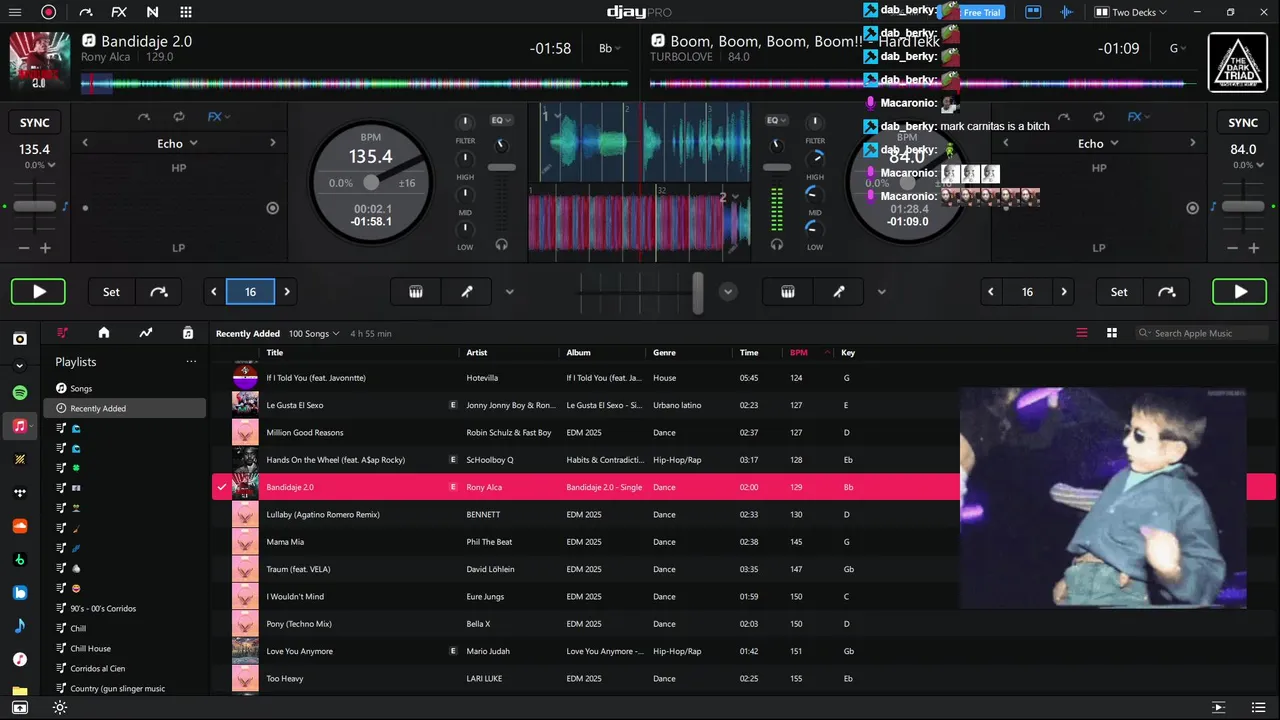This screenshot has height=720, width=1280.
Task: Toggle left deck headphone pre-cue
Action: click(x=501, y=244)
